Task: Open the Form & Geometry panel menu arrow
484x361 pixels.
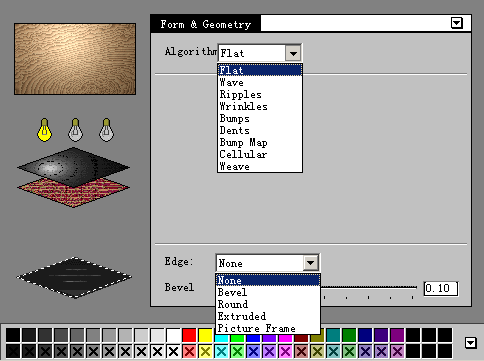Action: 457,23
